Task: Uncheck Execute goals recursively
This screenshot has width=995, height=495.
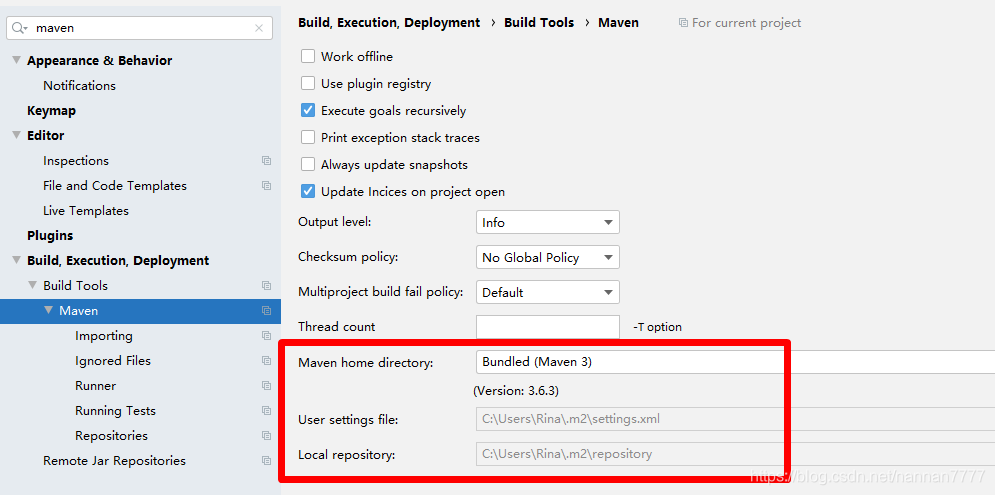Action: pos(308,110)
